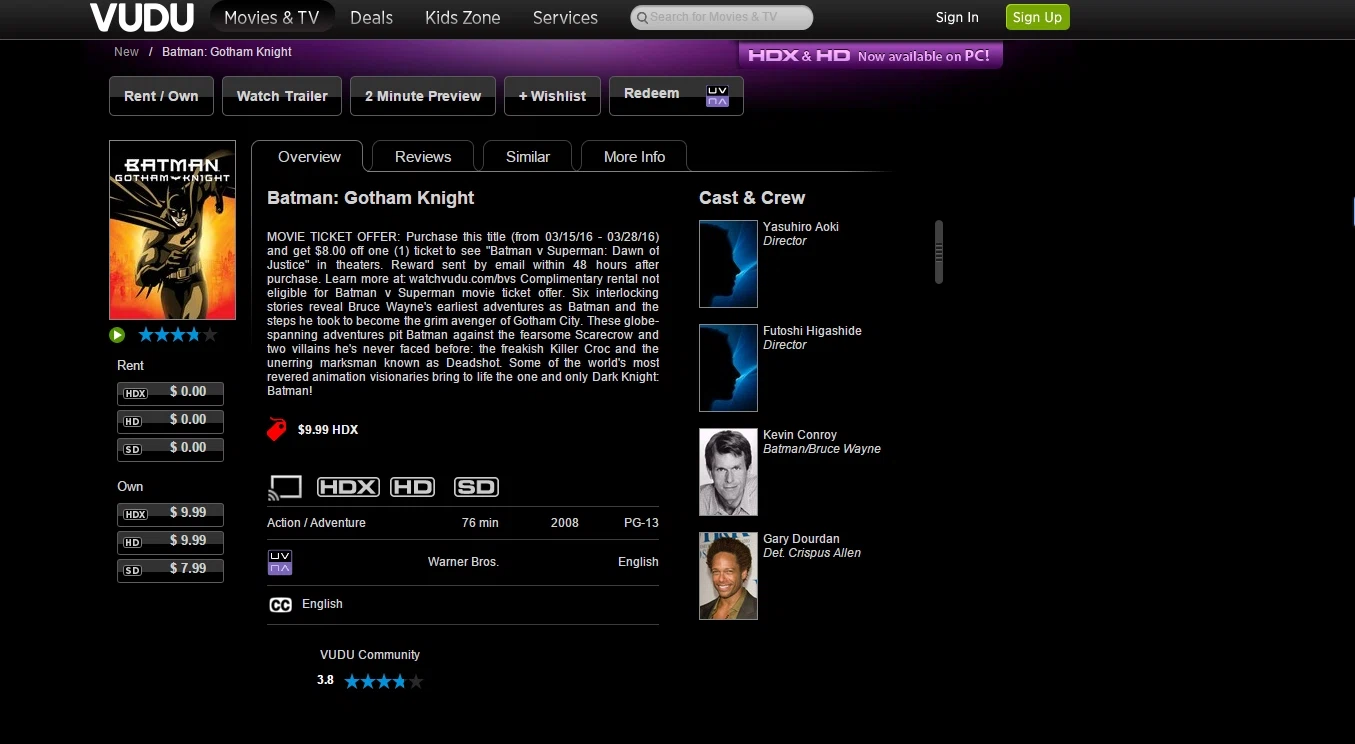Click the Search for Movies & TV field
Screen dimensions: 1355x744
click(x=721, y=17)
